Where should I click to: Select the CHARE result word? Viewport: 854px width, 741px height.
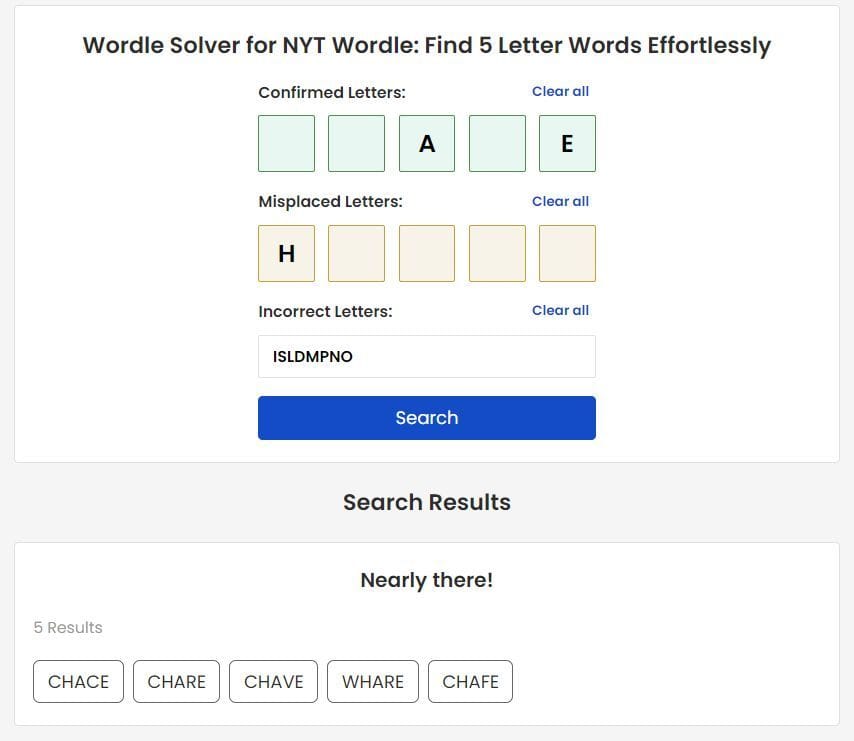(176, 681)
